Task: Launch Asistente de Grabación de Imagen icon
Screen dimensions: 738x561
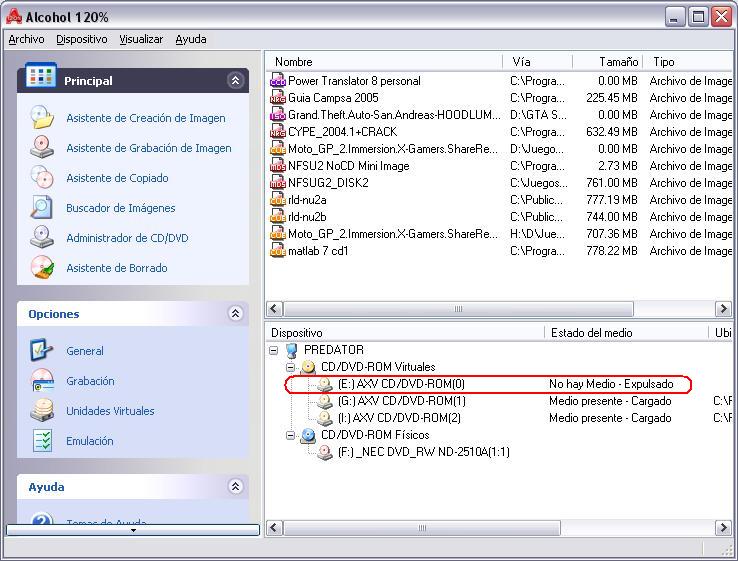Action: point(42,147)
